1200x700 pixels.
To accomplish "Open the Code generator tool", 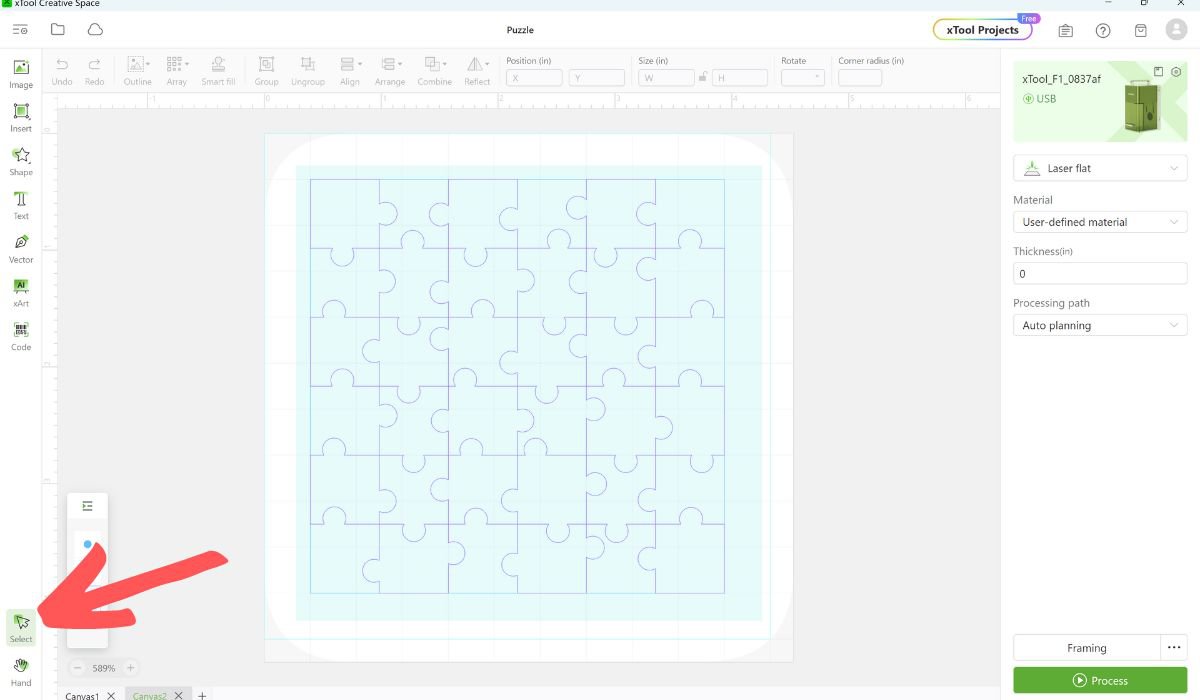I will [20, 336].
